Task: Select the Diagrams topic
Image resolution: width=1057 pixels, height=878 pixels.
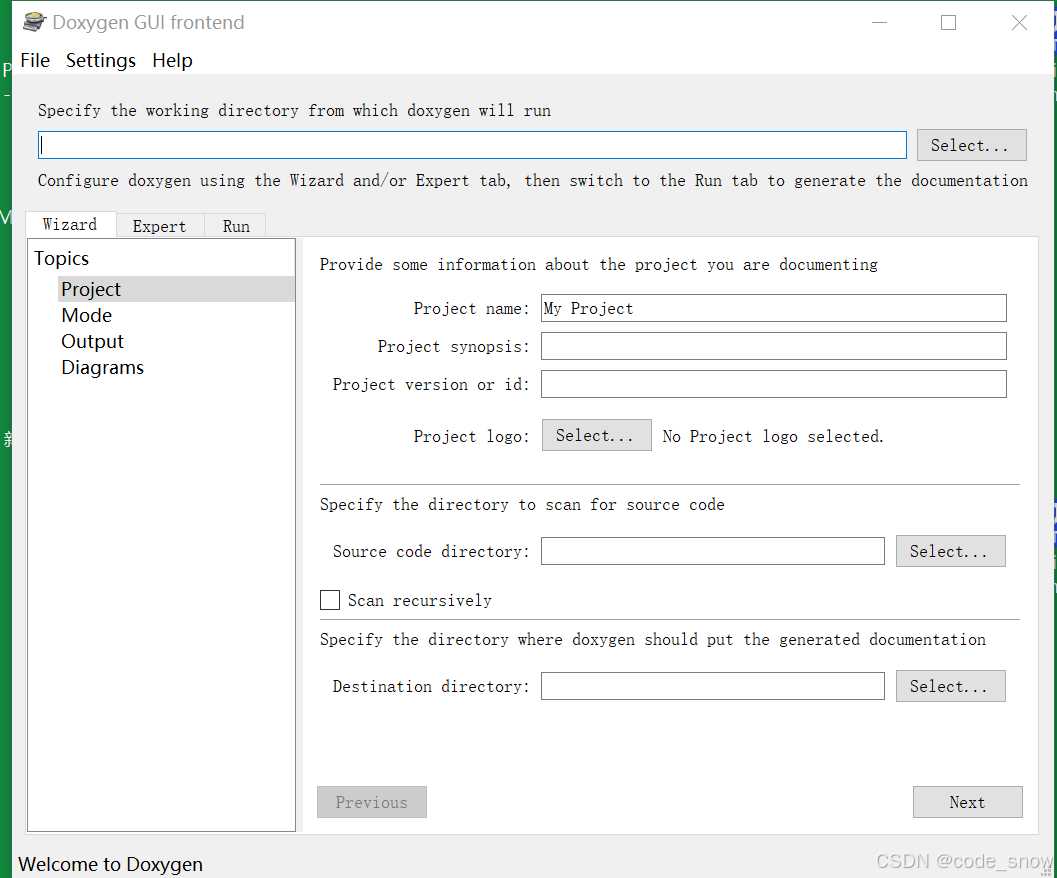Action: [x=102, y=368]
